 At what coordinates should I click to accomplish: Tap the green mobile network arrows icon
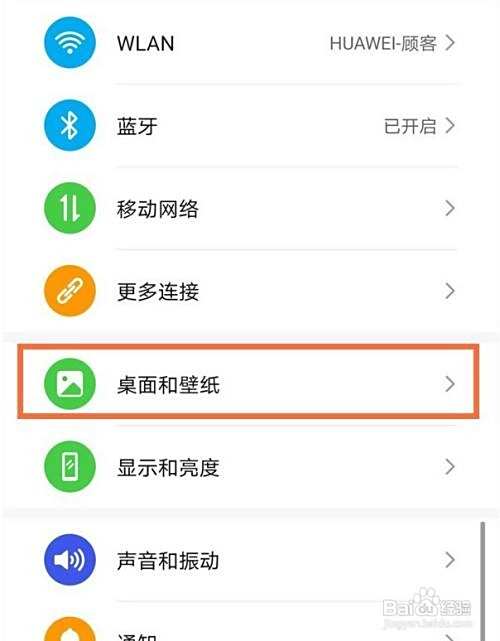(70, 208)
